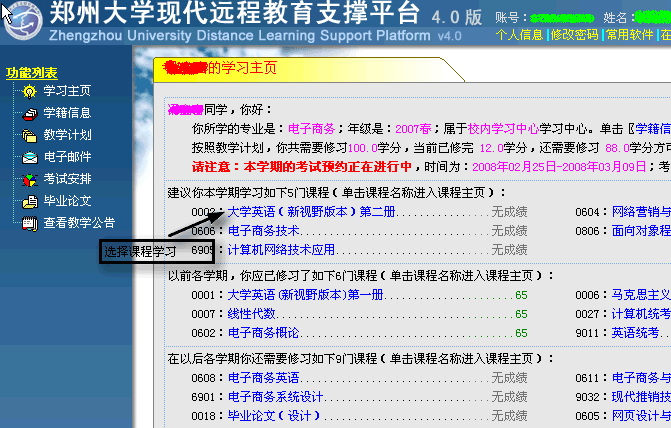Click the calendar icon for 查看教学公告
Screen dimensions: 671x428
pyautogui.click(x=27, y=223)
